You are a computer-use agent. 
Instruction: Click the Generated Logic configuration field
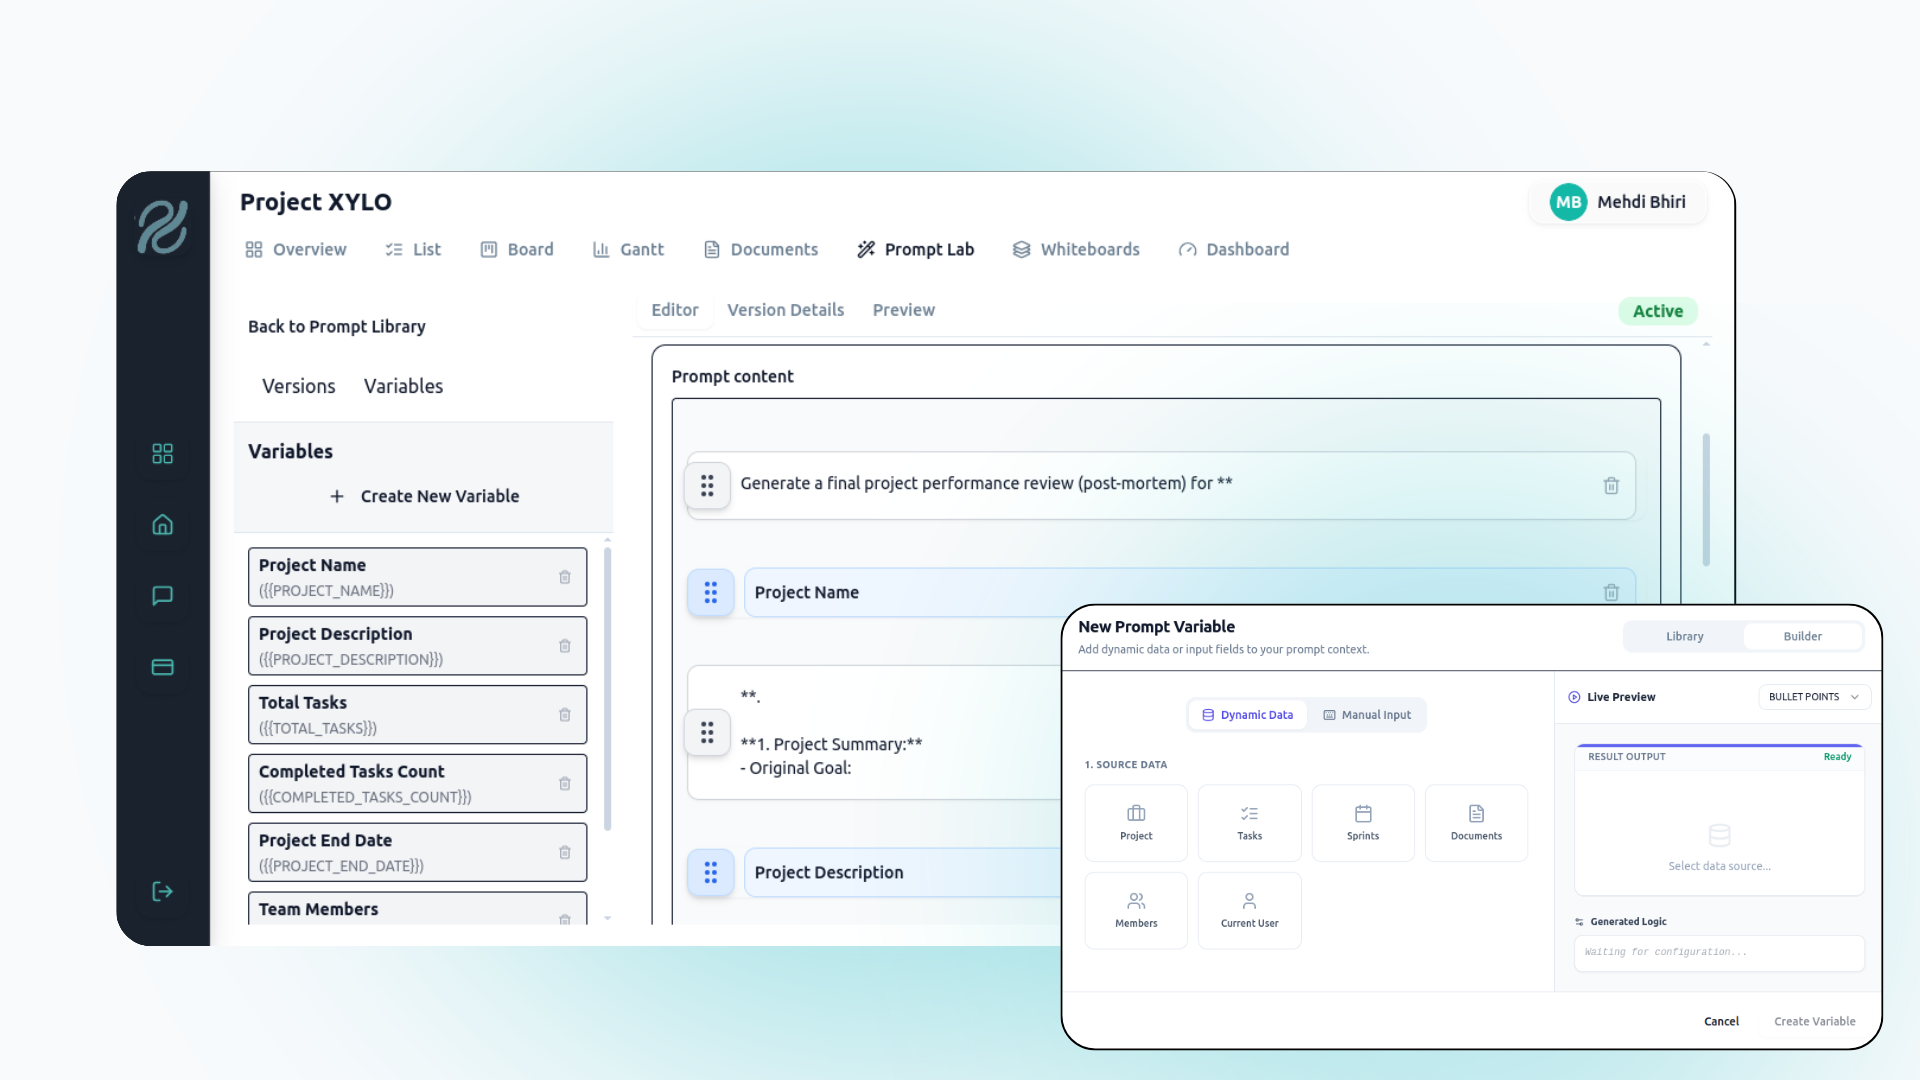pyautogui.click(x=1718, y=952)
